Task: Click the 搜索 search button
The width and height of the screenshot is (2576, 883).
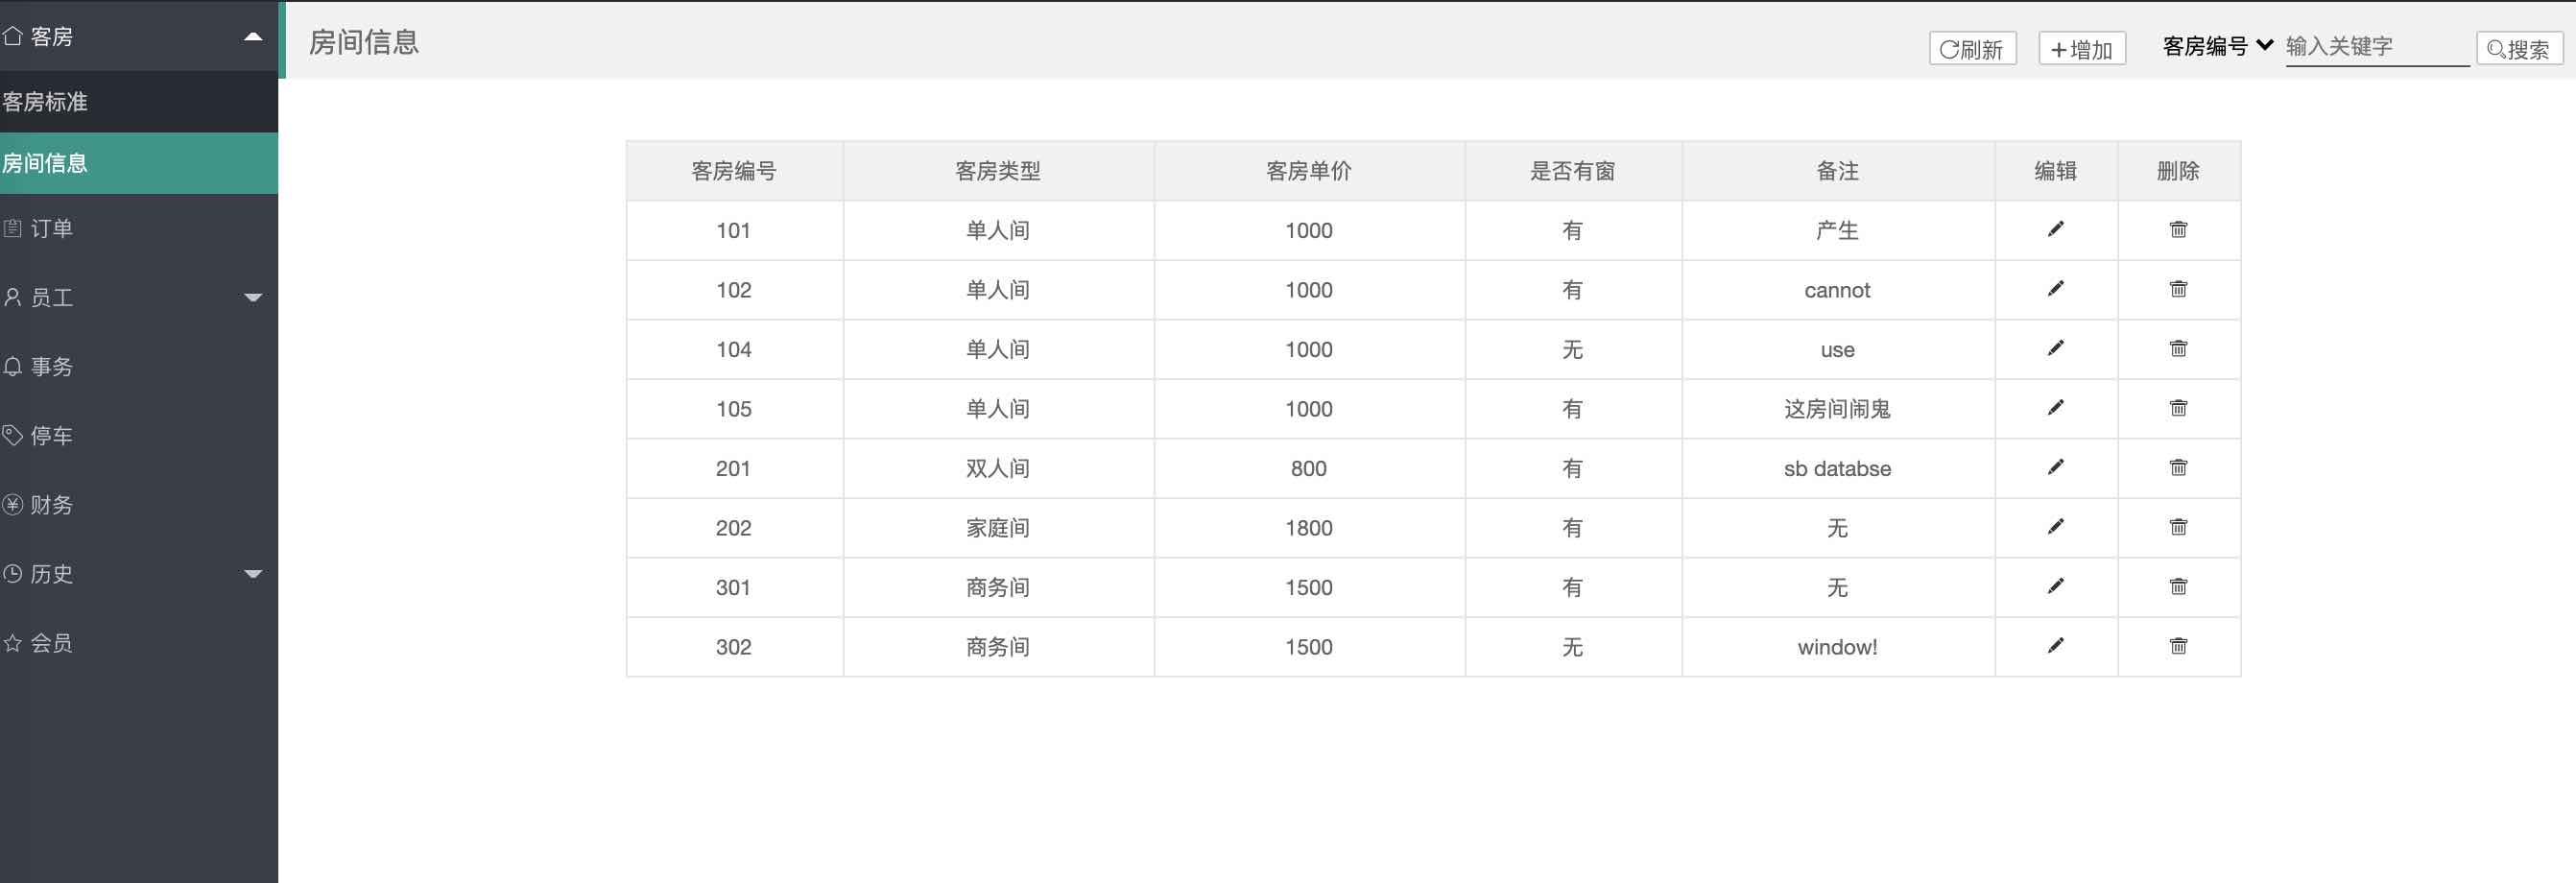Action: click(2520, 49)
